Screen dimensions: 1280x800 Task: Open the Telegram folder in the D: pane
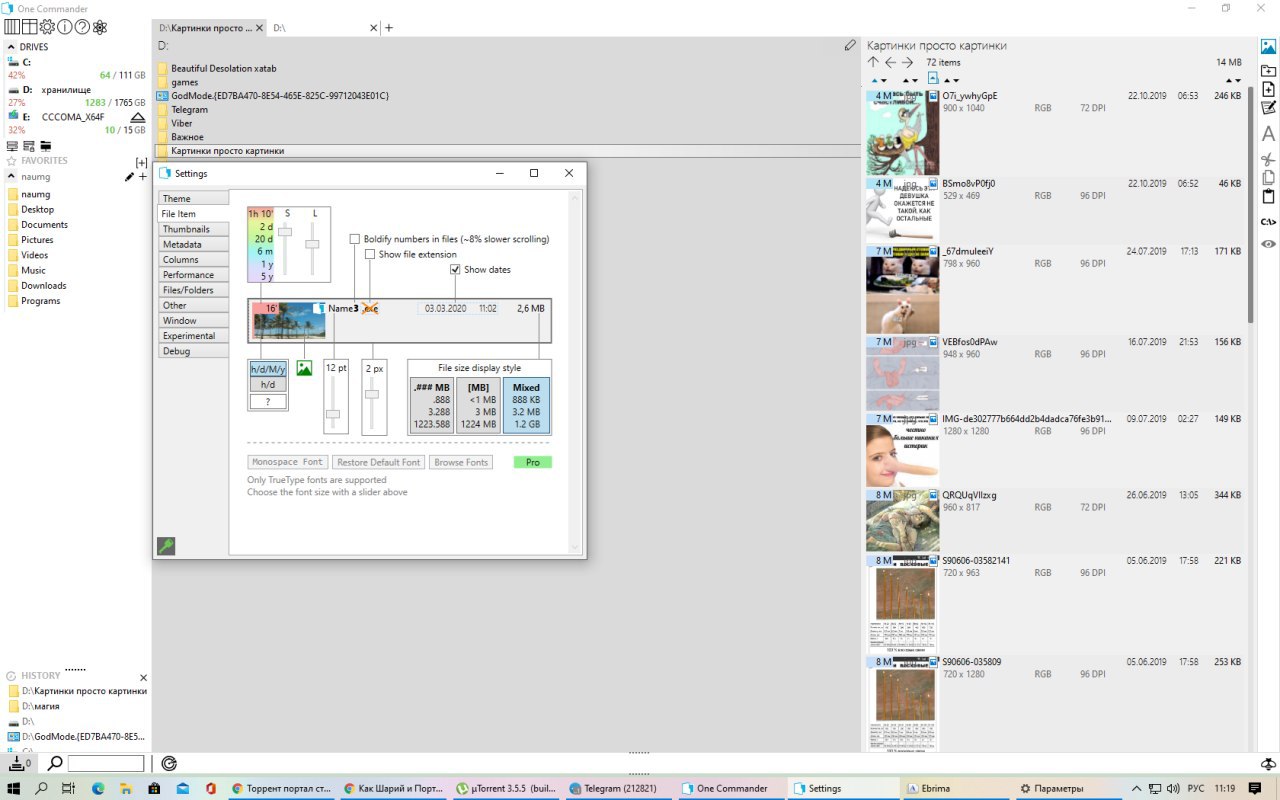coord(189,109)
